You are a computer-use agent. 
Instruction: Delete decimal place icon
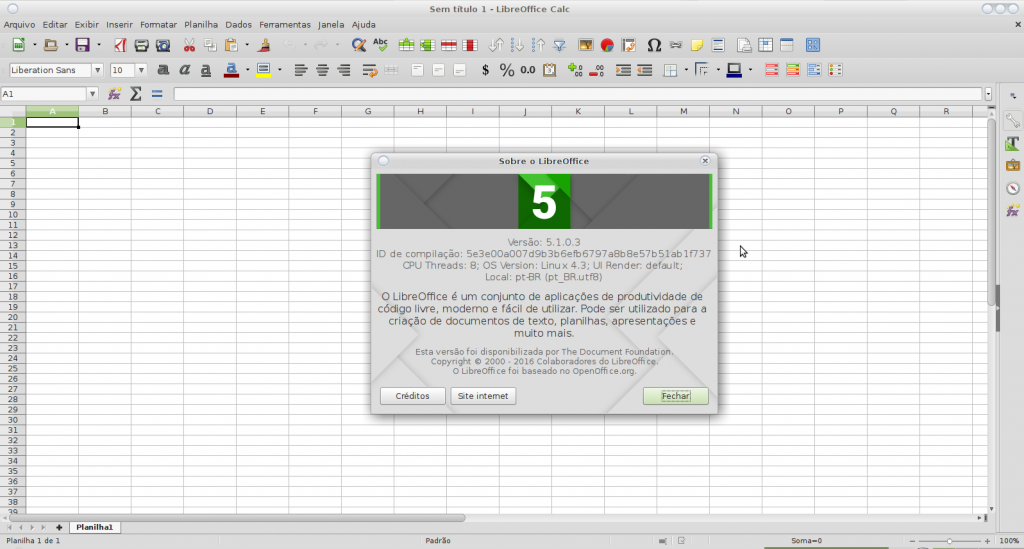pyautogui.click(x=596, y=70)
